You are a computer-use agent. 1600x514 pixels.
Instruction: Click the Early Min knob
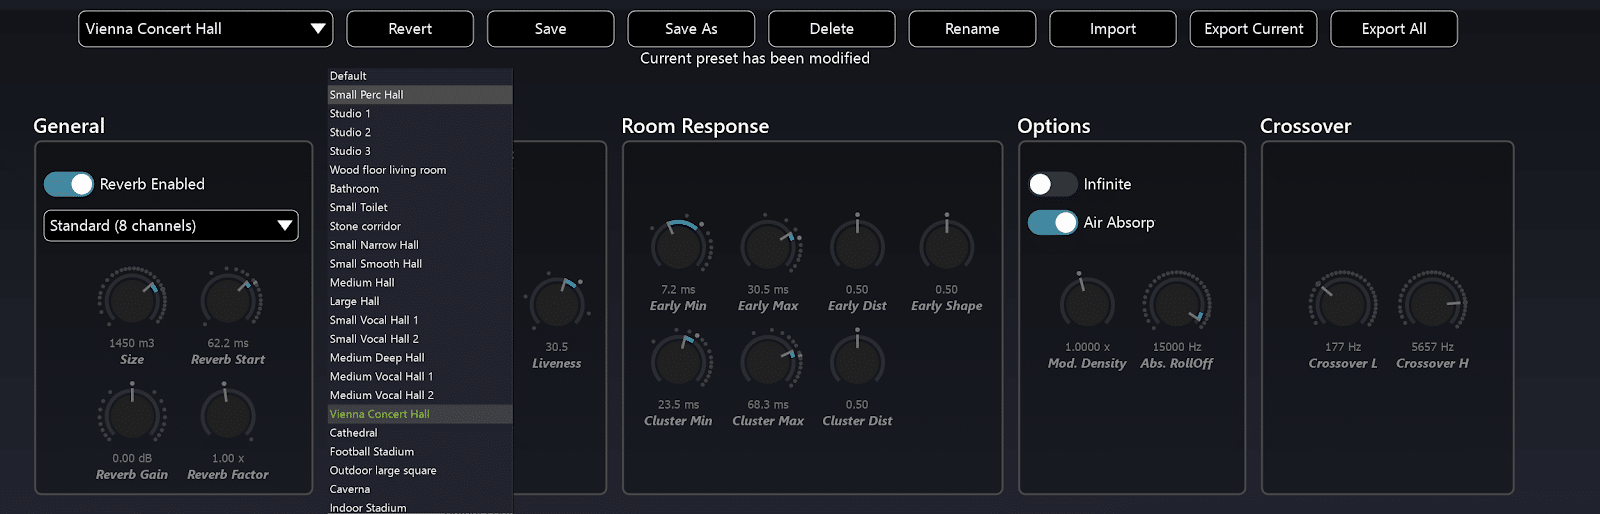coord(678,246)
